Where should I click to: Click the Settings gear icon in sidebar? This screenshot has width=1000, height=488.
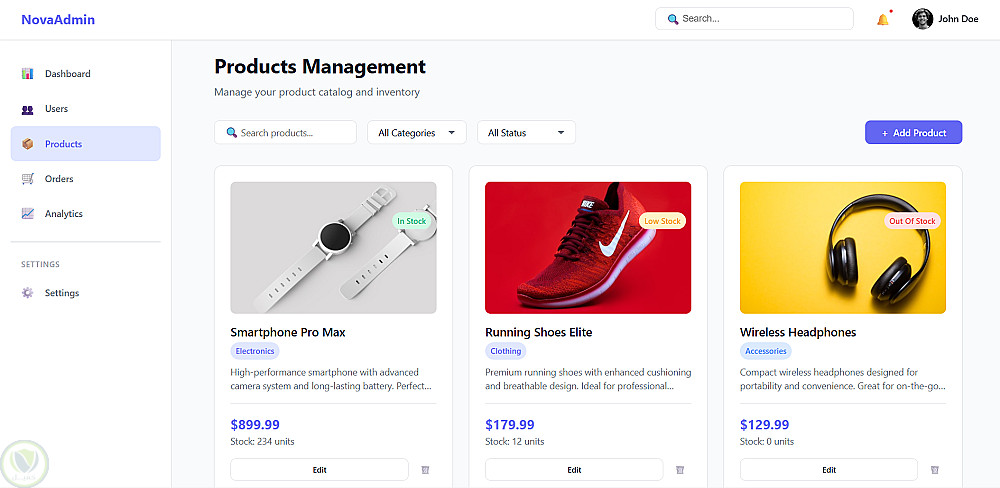(x=28, y=293)
